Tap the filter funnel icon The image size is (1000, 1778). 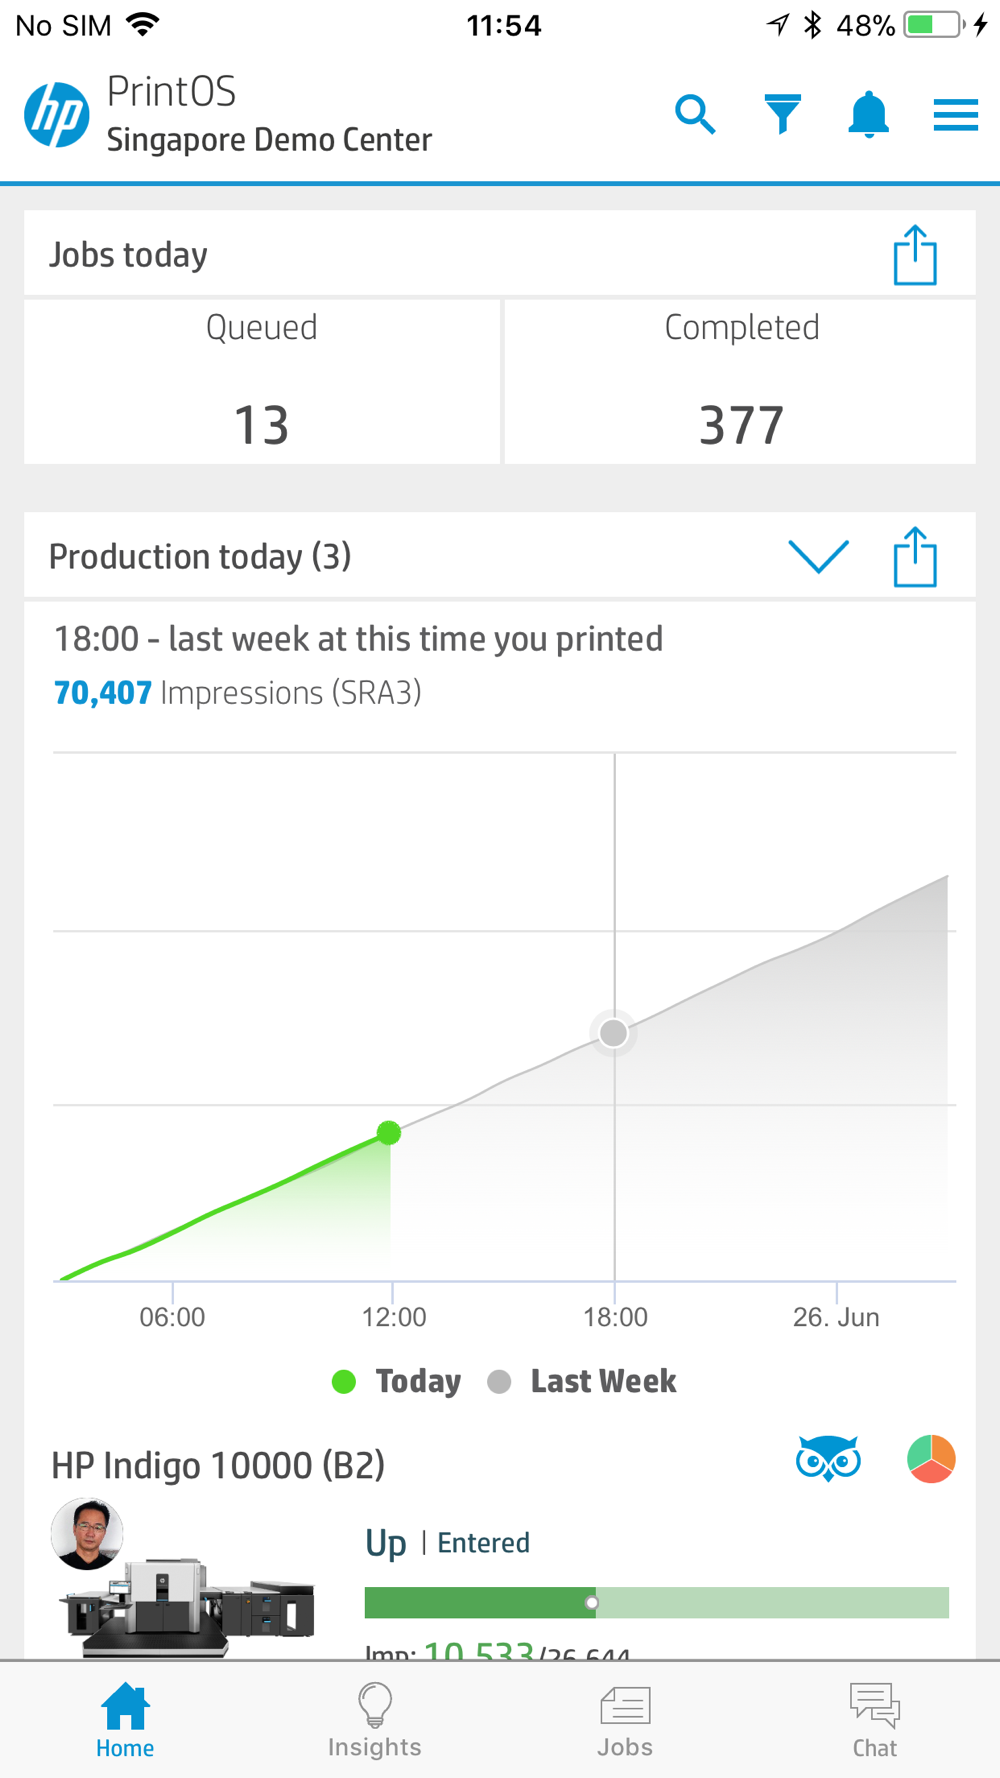click(x=782, y=114)
